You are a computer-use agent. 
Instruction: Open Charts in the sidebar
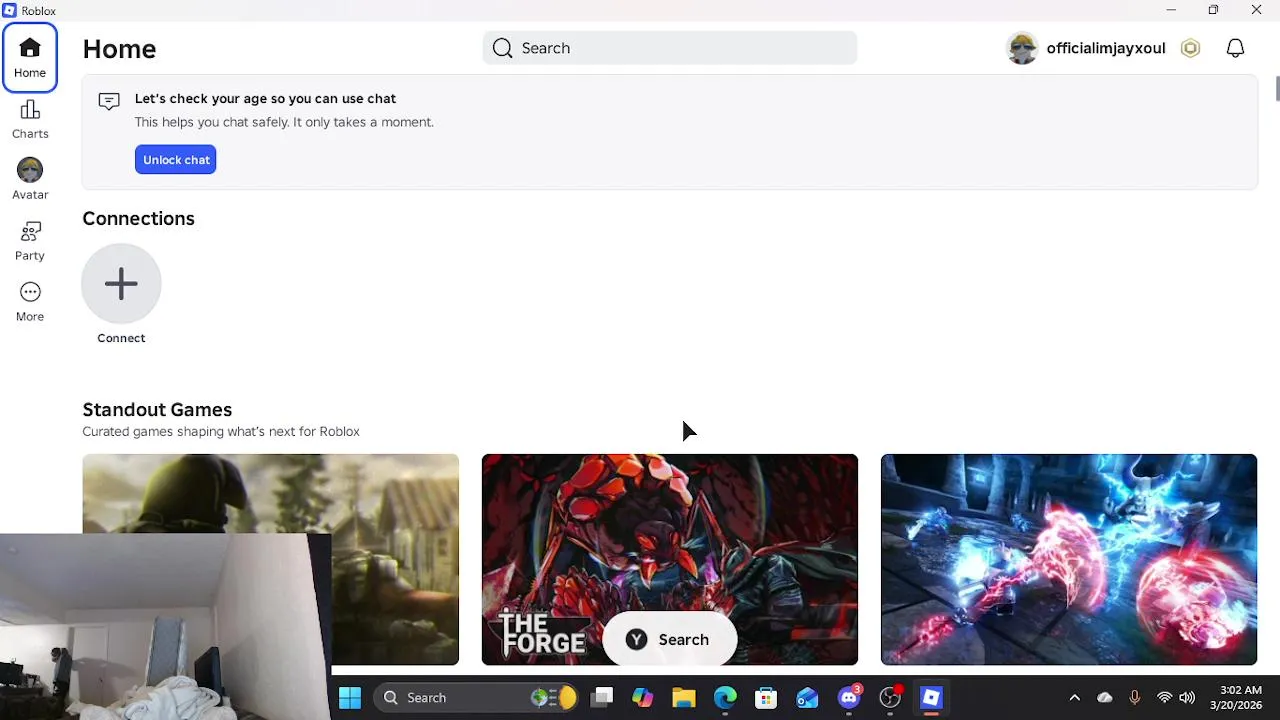30,119
